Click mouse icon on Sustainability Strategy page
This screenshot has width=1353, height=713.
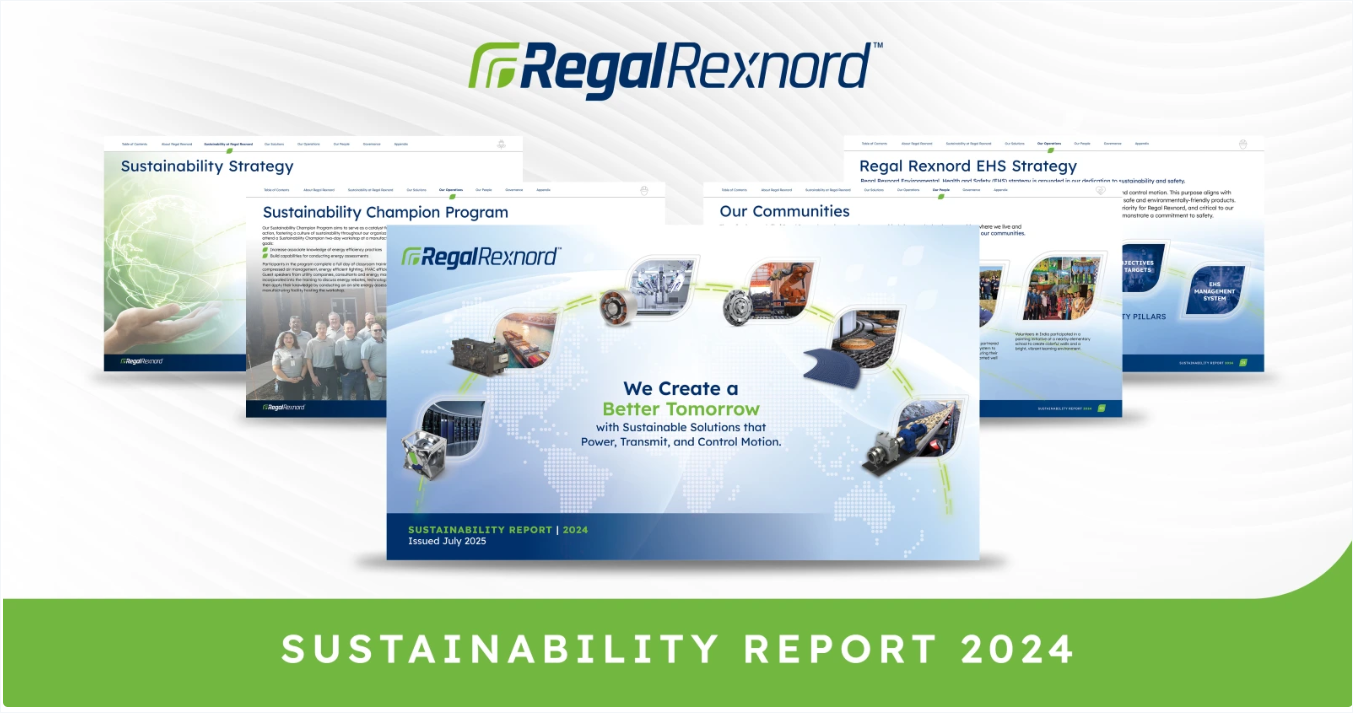pyautogui.click(x=501, y=144)
